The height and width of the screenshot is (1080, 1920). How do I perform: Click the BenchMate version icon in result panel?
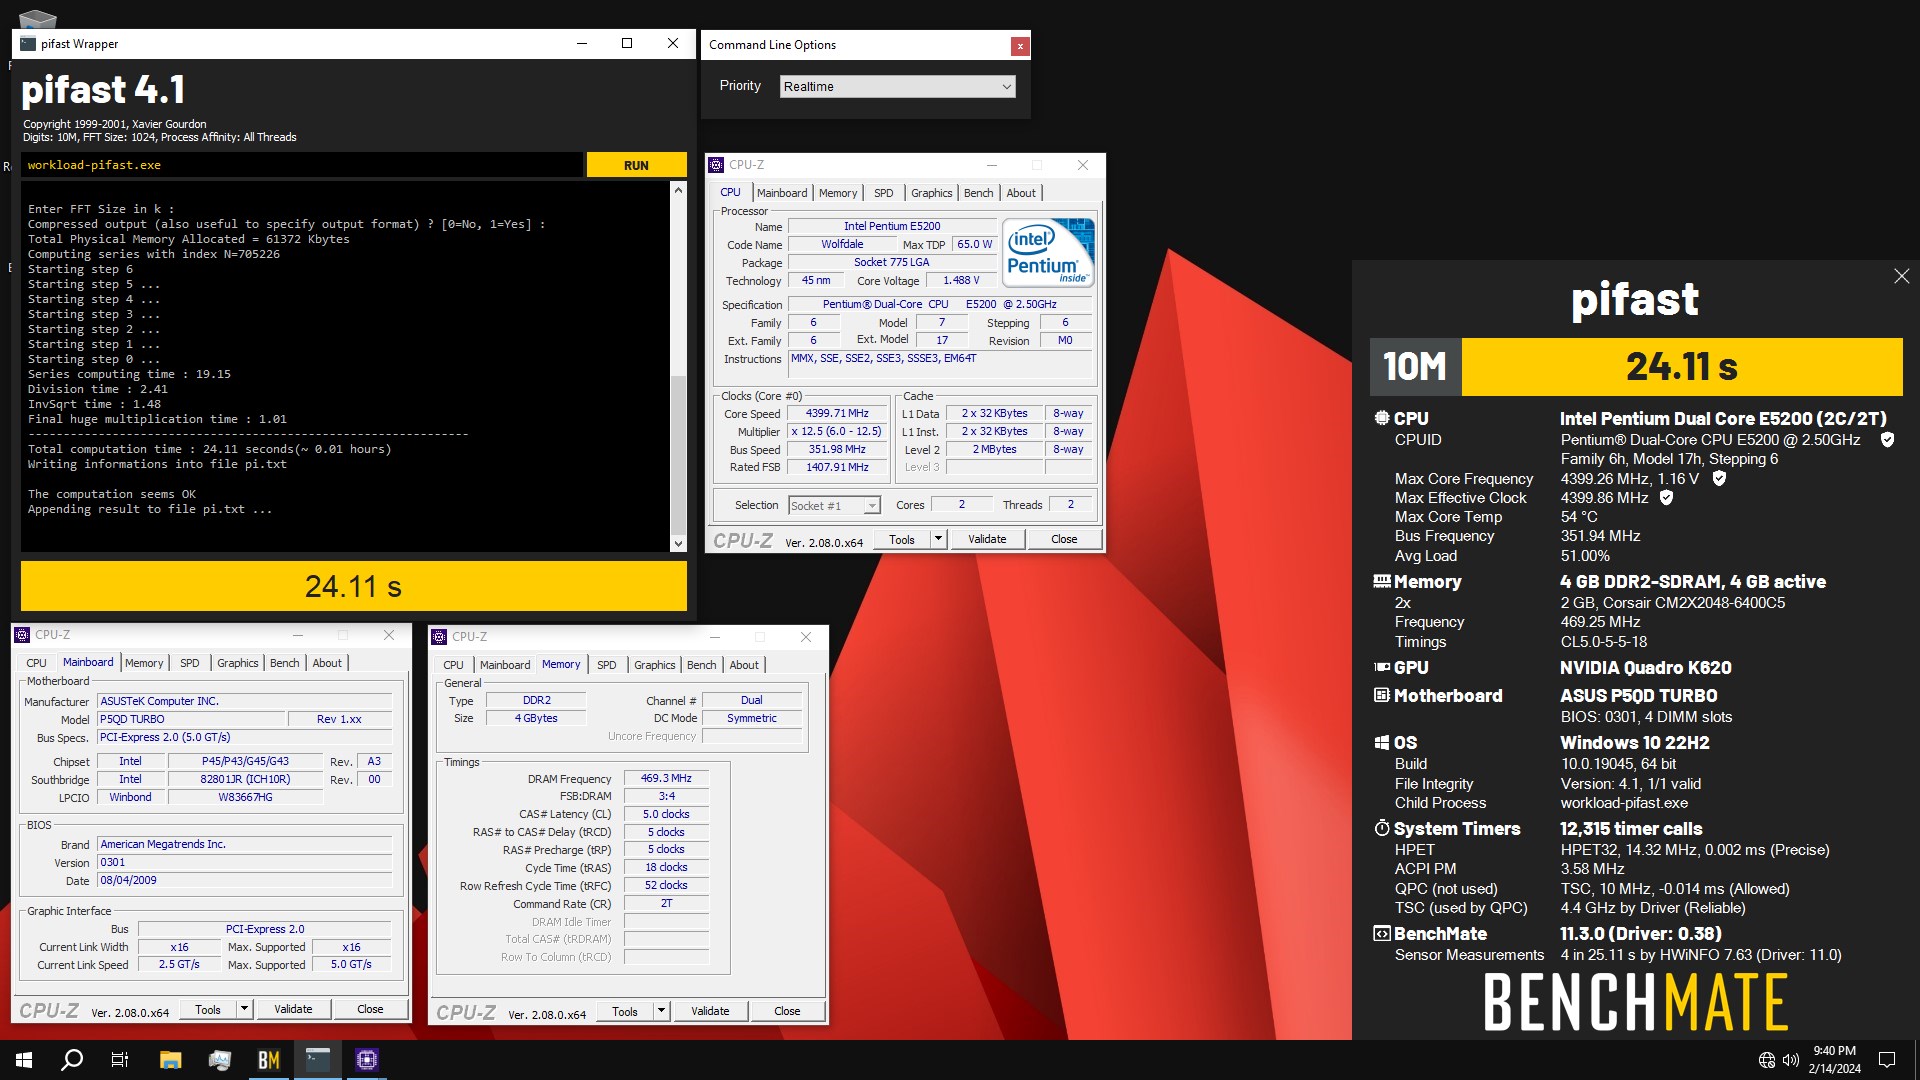pyautogui.click(x=1382, y=933)
